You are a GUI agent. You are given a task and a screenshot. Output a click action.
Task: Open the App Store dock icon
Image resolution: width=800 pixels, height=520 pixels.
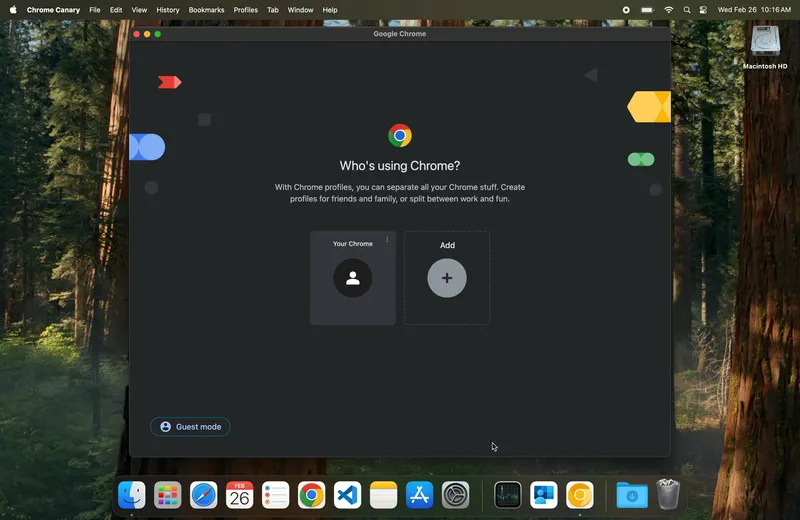pos(420,494)
